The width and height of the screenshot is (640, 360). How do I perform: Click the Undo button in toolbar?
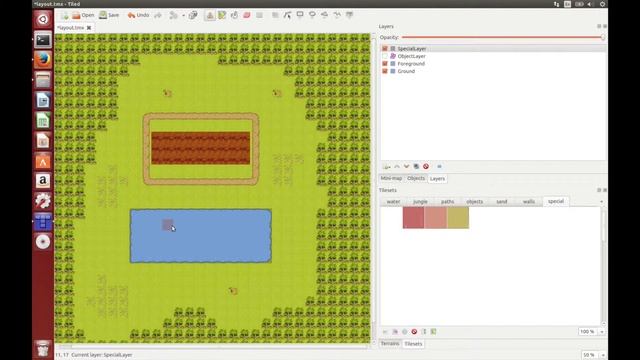pos(138,15)
